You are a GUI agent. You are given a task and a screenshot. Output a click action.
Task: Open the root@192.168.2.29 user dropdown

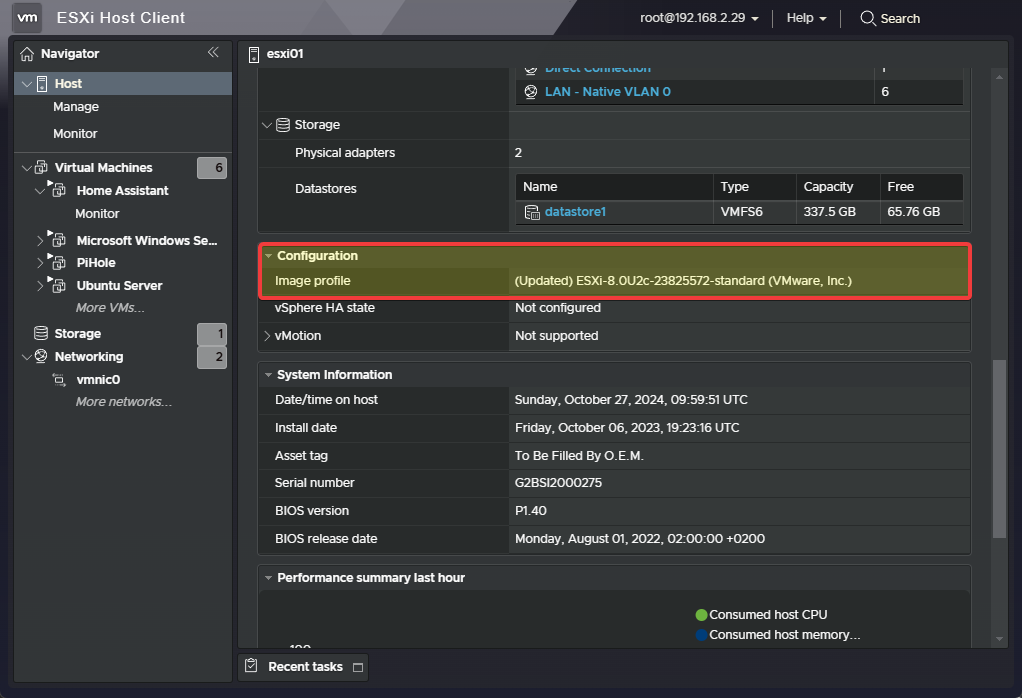[699, 18]
